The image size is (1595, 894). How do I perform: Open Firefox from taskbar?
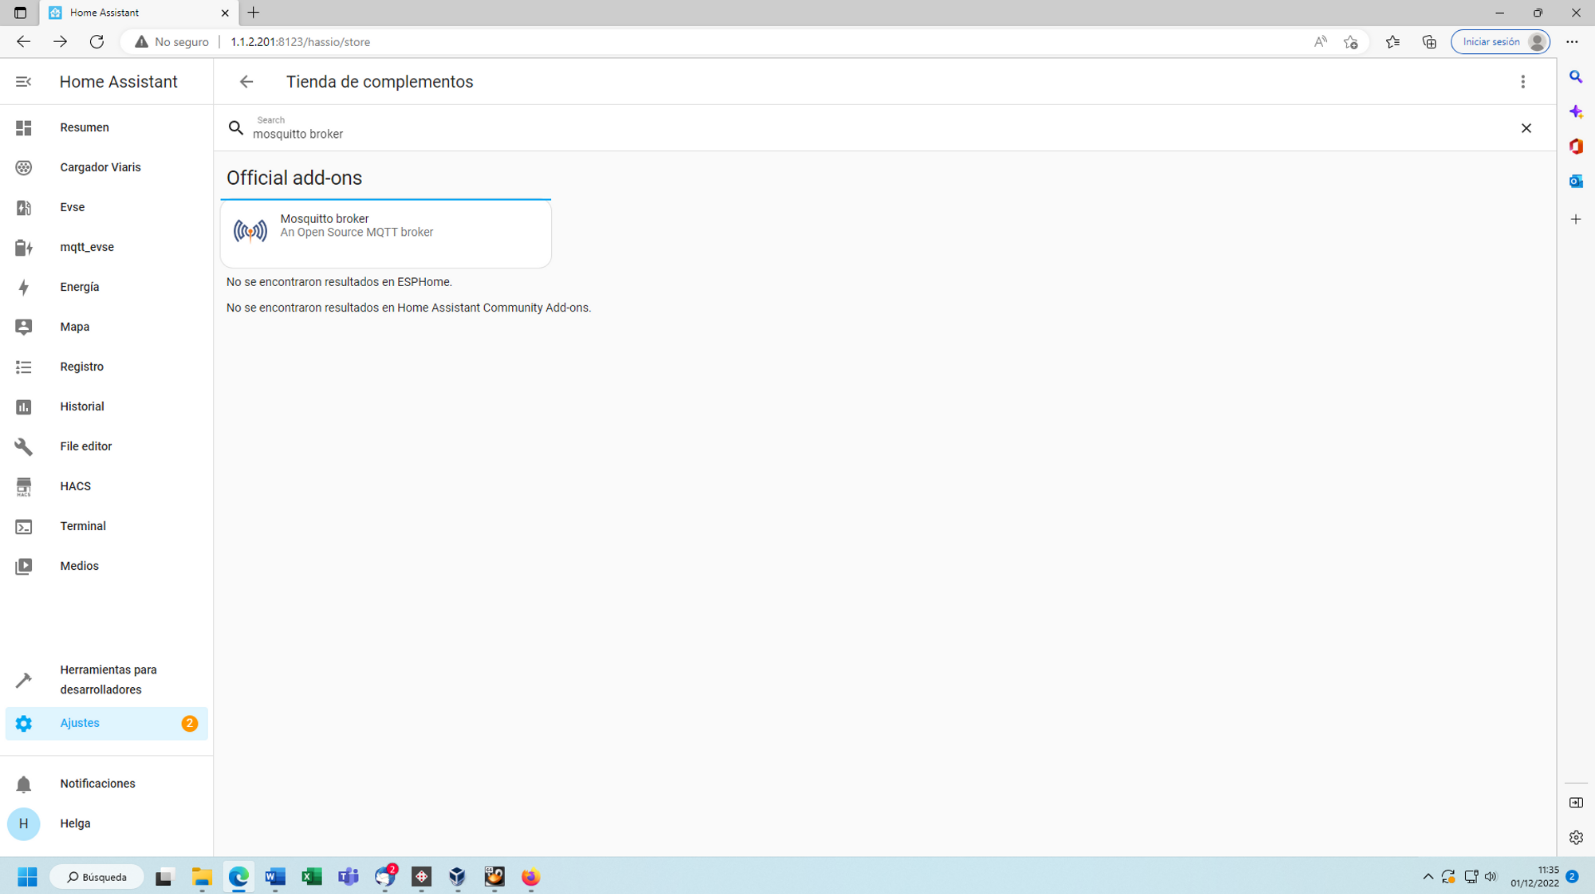click(x=531, y=877)
